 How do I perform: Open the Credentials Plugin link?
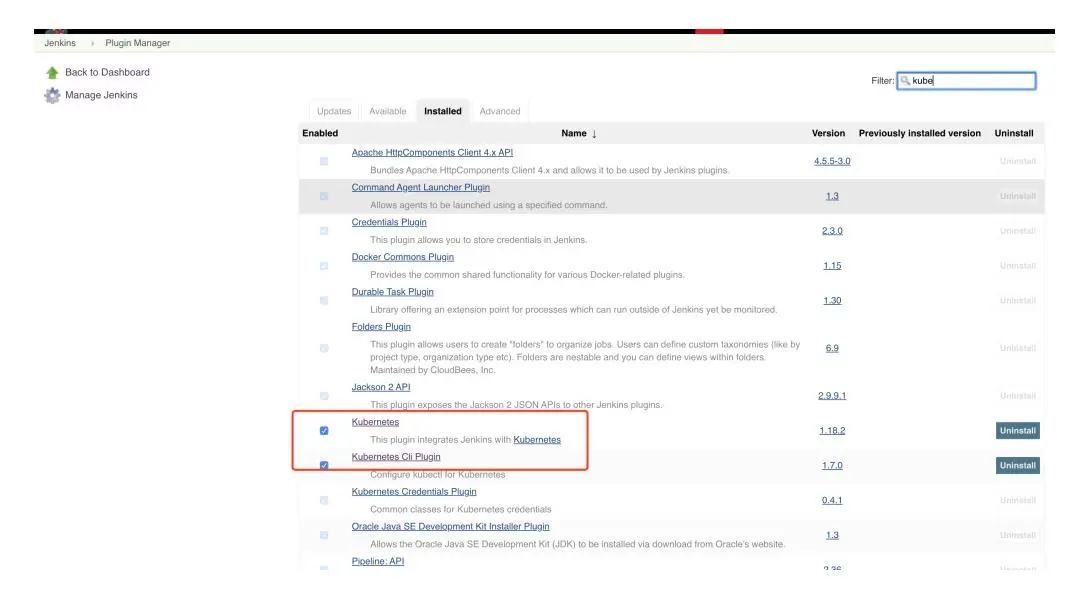click(x=389, y=222)
